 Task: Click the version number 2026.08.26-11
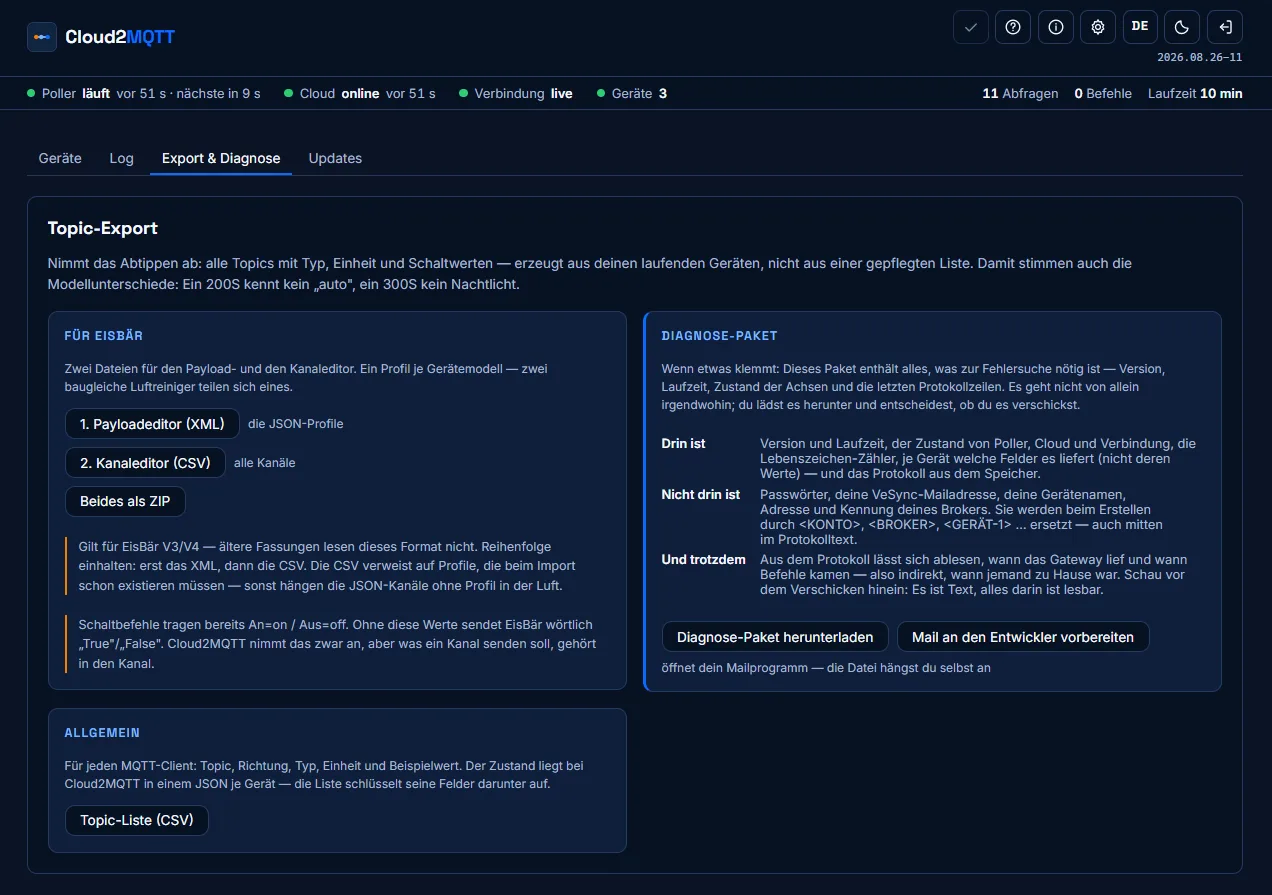click(x=1200, y=57)
